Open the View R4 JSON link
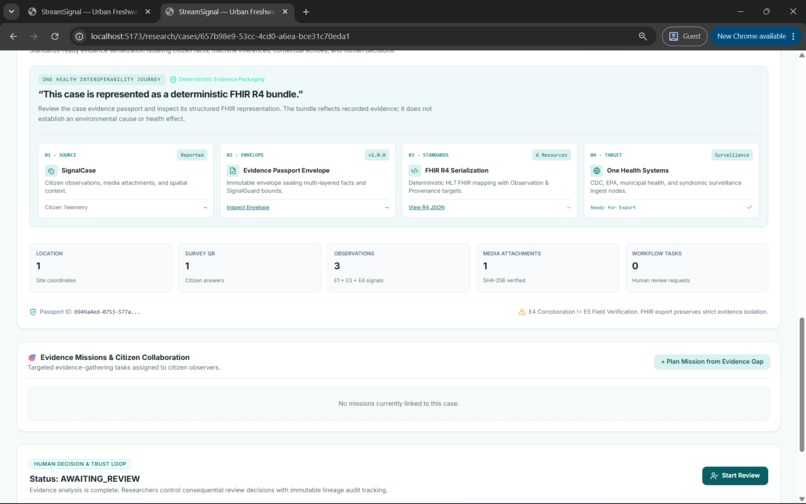Screen dimensions: 806x504 [x=427, y=208]
